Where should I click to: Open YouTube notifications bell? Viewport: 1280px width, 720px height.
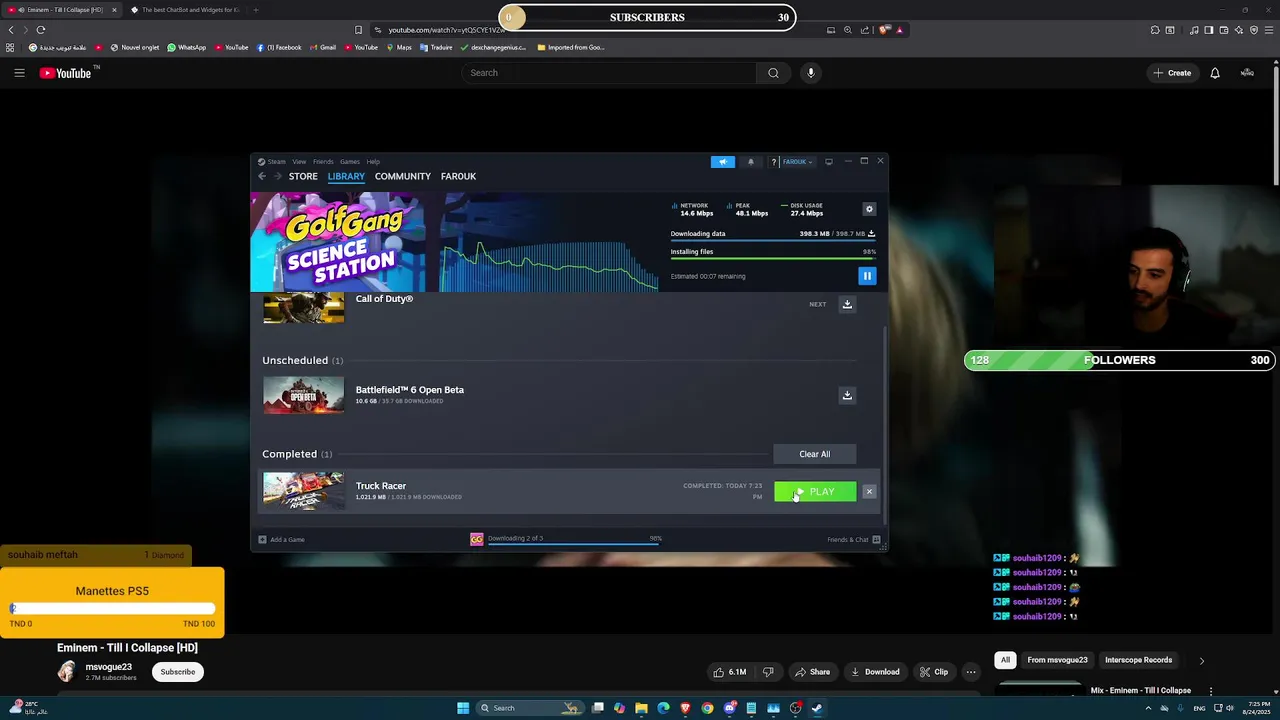(1215, 73)
